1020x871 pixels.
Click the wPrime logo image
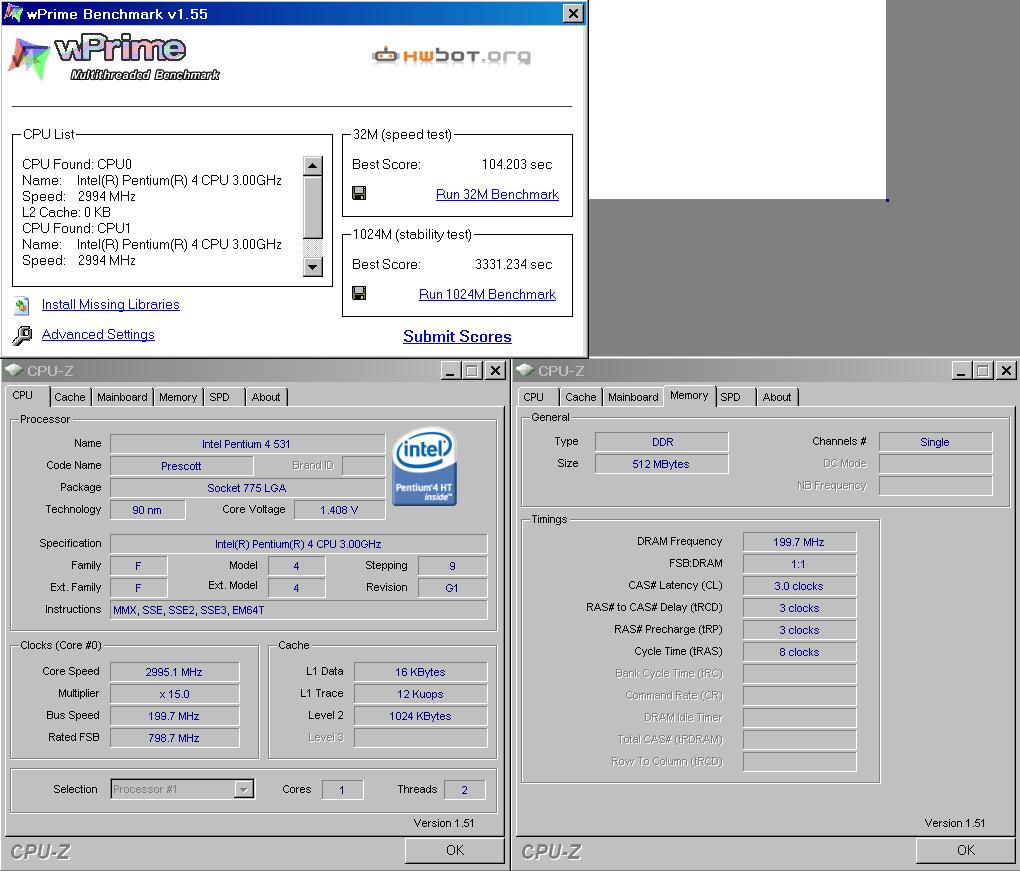[114, 58]
